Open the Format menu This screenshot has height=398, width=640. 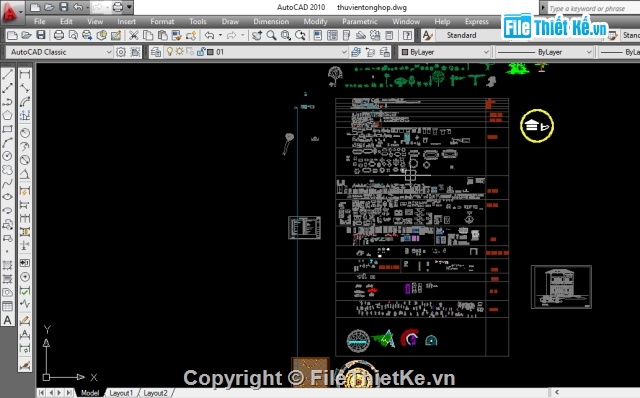[x=162, y=21]
